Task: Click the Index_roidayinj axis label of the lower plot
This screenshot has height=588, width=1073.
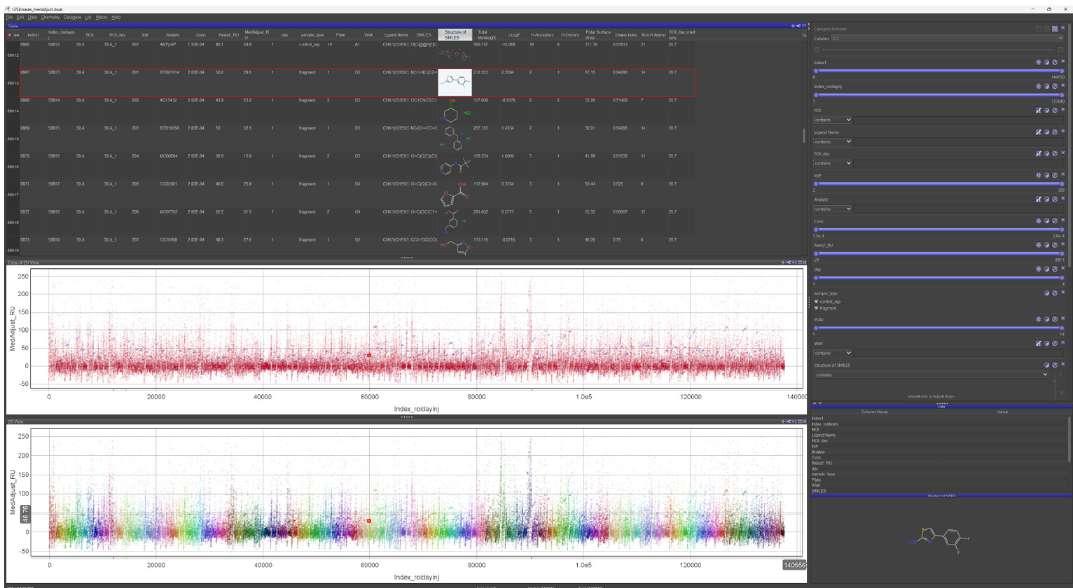Action: 416,577
